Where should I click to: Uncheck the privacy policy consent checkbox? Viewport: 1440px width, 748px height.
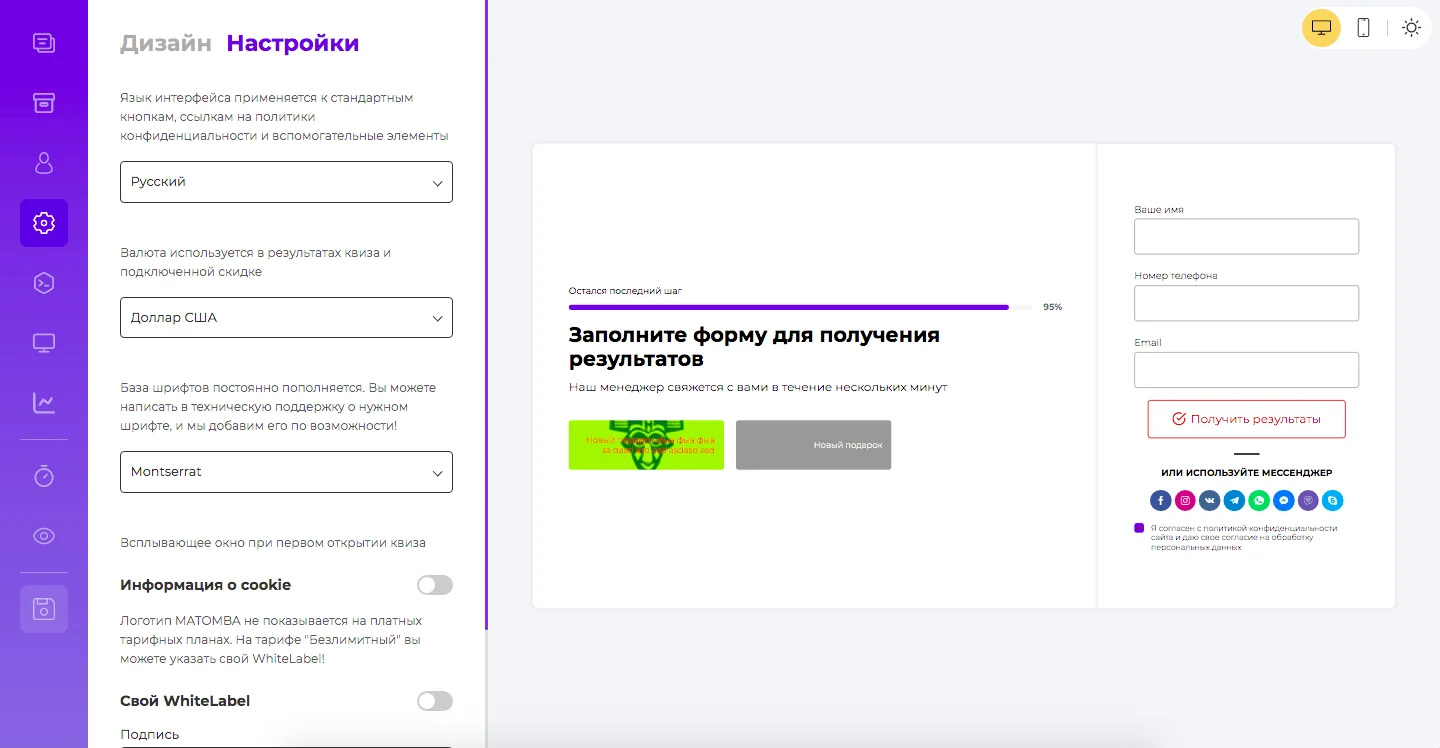pyautogui.click(x=1139, y=528)
